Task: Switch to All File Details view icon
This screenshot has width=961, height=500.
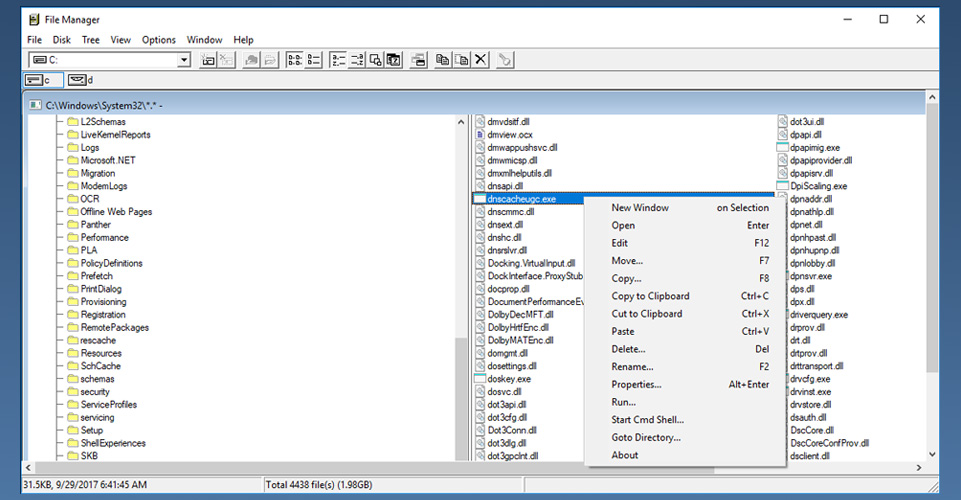Action: pyautogui.click(x=313, y=59)
